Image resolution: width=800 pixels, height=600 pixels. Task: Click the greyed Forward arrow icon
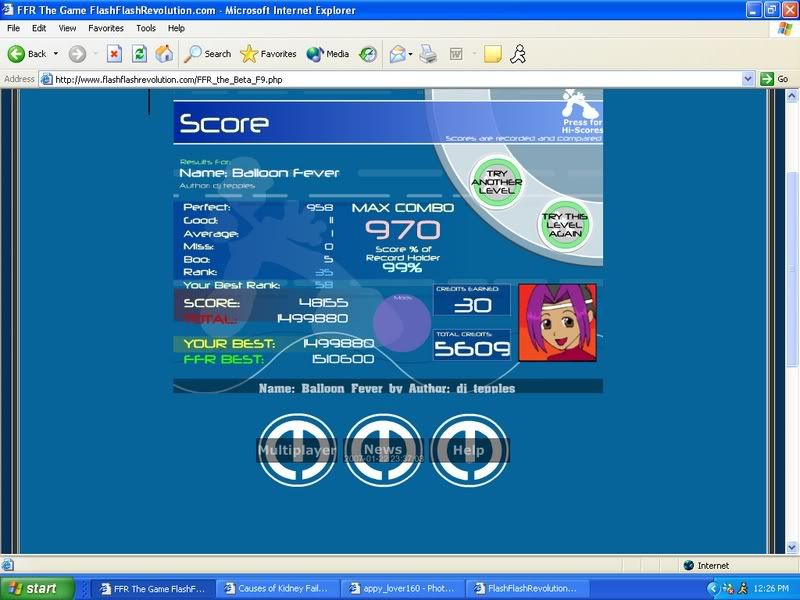click(x=77, y=54)
